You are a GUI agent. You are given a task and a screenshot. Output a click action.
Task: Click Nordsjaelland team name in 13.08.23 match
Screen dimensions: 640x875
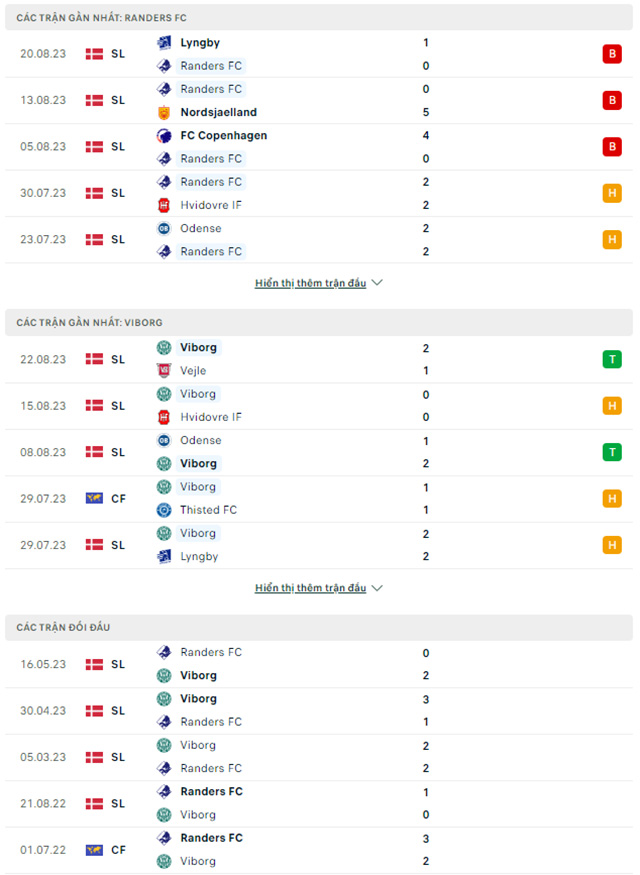pos(218,113)
